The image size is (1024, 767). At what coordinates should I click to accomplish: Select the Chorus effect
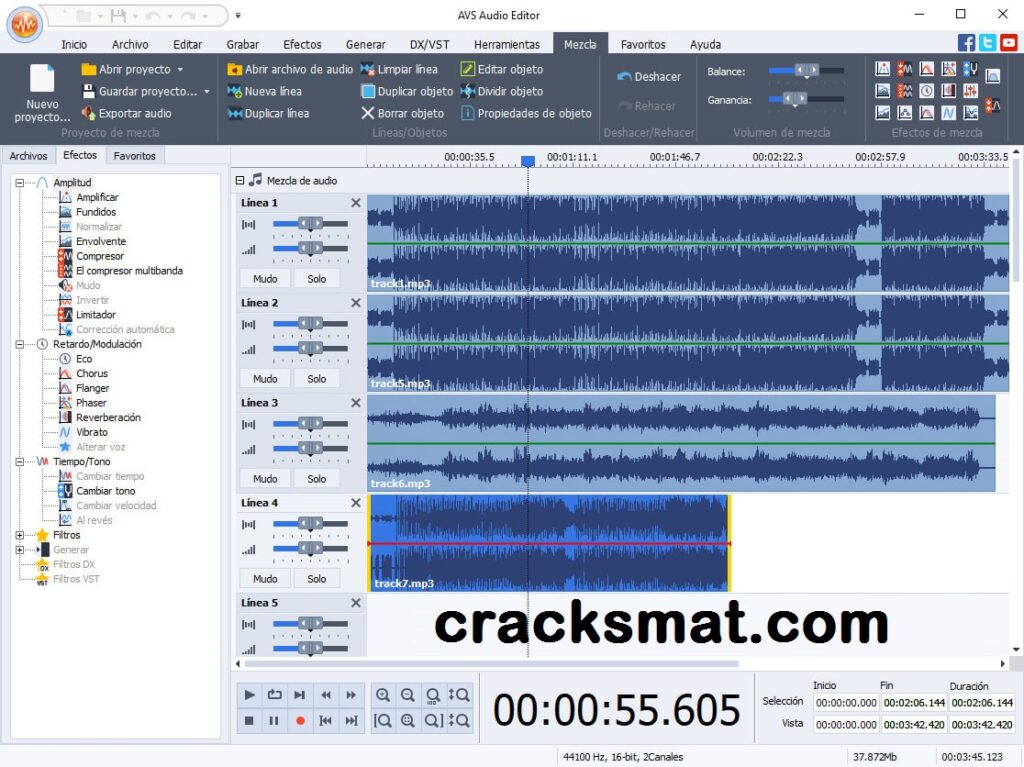tap(92, 374)
